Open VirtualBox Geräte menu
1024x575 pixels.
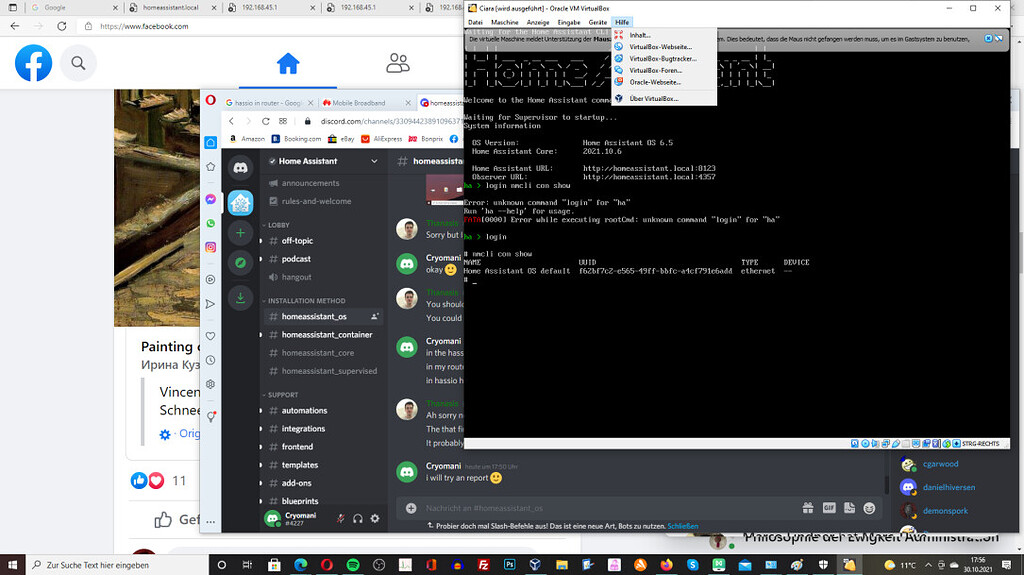598,22
